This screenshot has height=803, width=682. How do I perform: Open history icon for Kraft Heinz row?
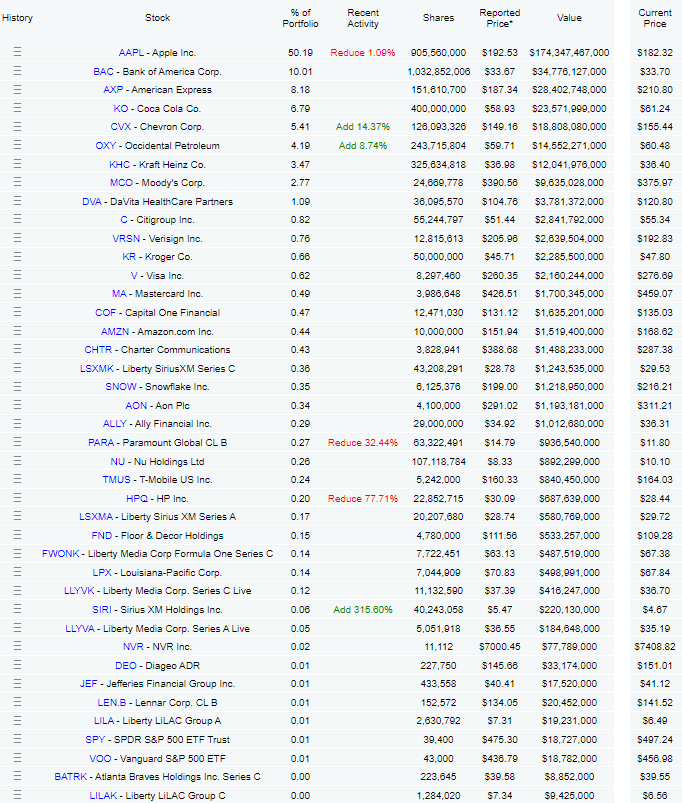(x=17, y=164)
